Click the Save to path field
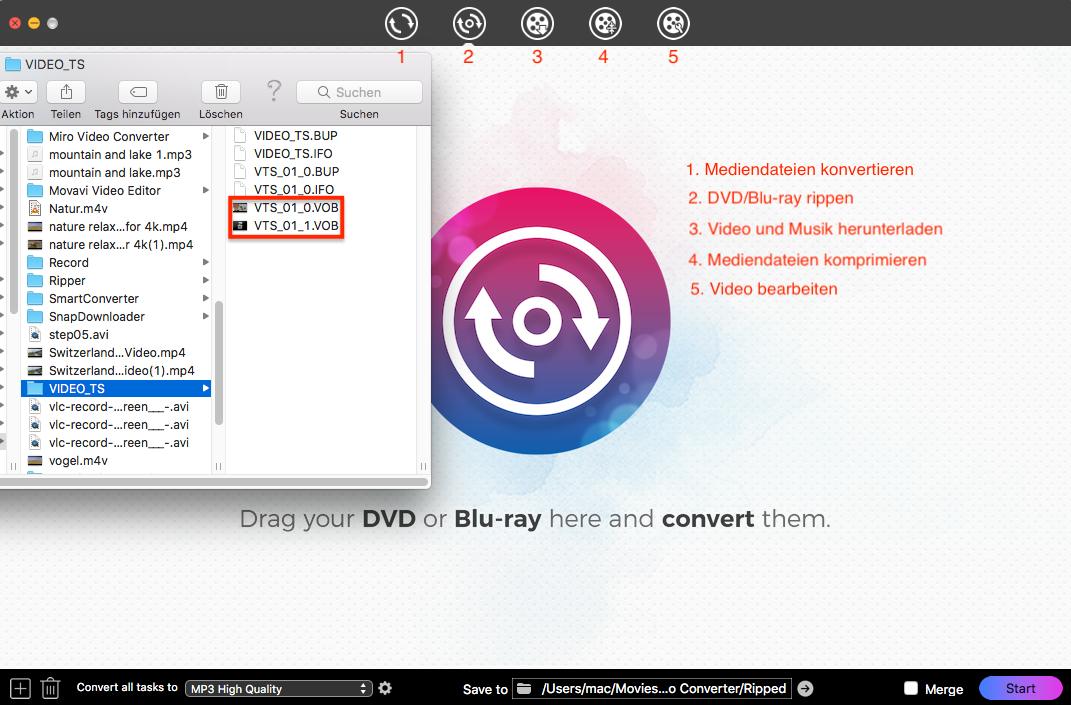The height and width of the screenshot is (705, 1071). pyautogui.click(x=653, y=688)
